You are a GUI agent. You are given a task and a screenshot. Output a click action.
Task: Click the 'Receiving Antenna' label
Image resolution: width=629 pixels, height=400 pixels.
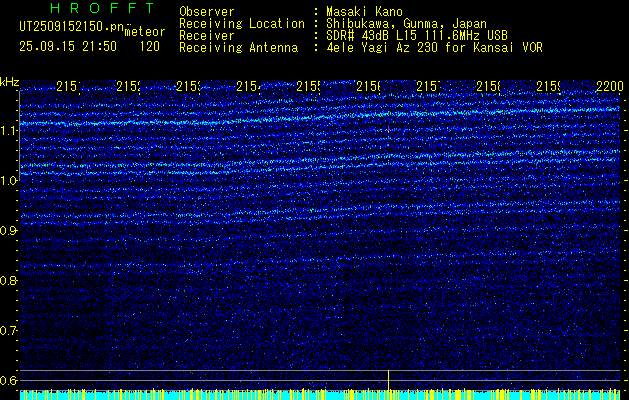pyautogui.click(x=239, y=48)
